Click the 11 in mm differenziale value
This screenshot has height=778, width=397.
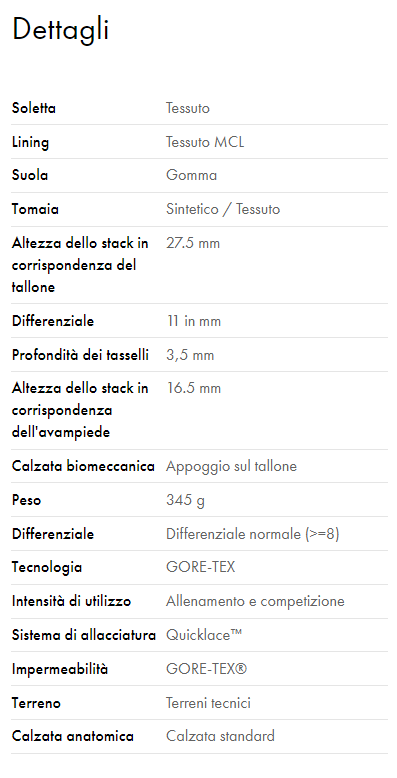click(x=193, y=321)
